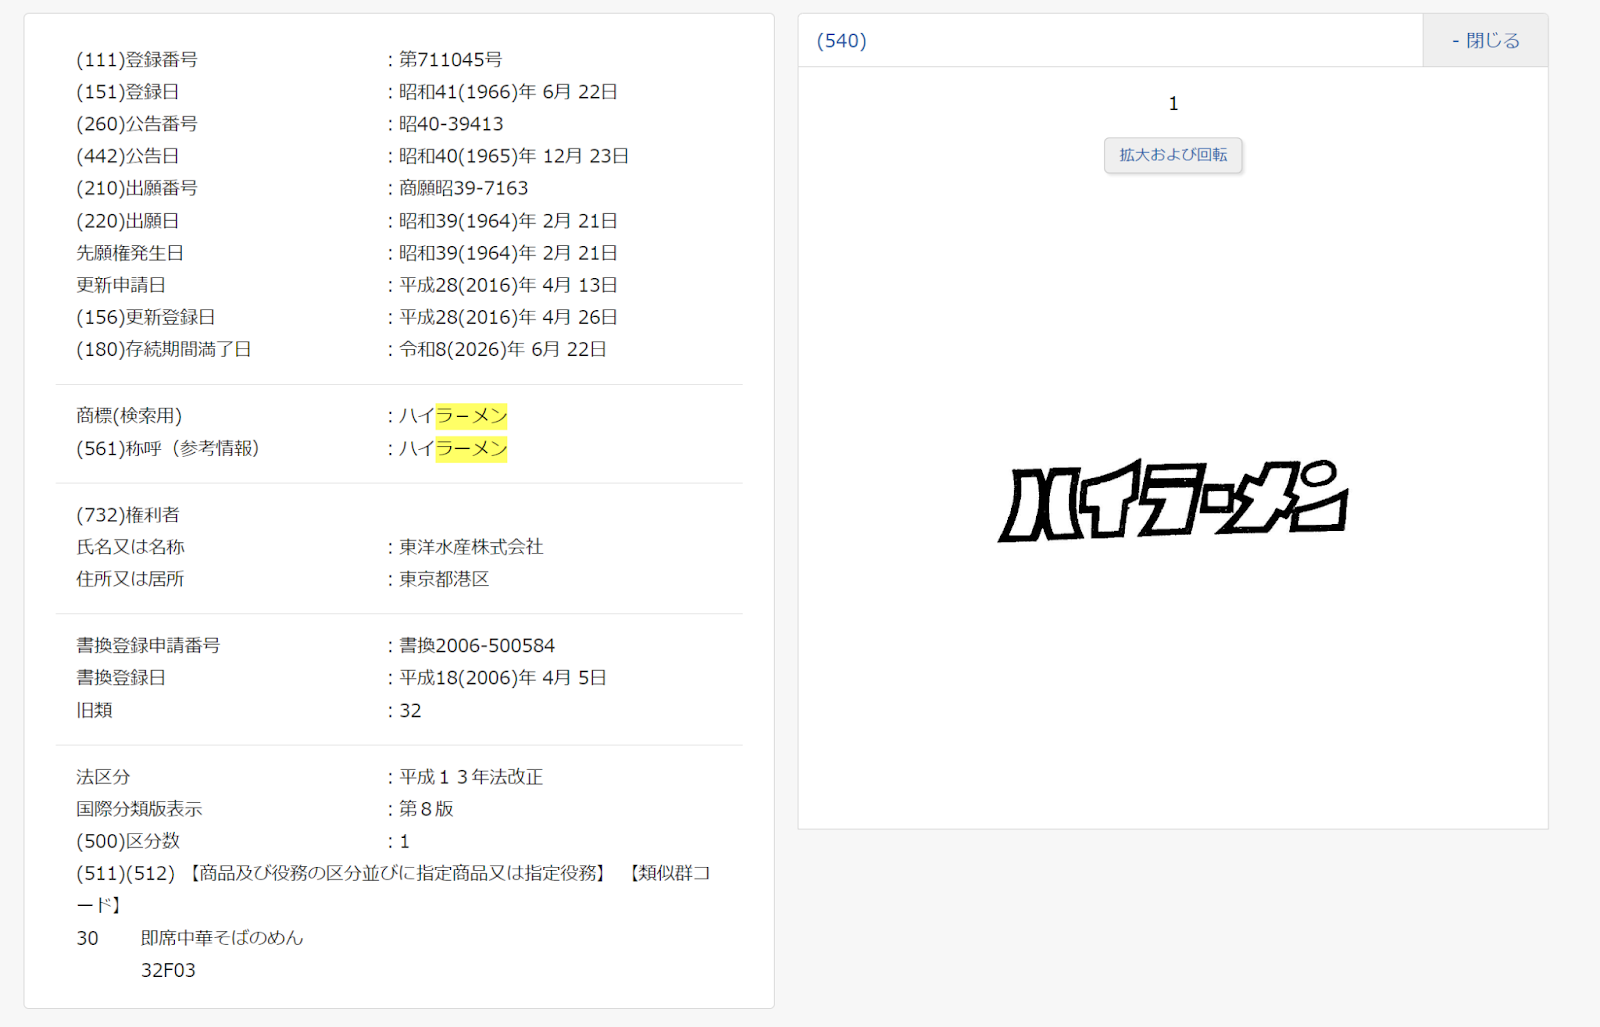The image size is (1600, 1027).
Task: Select the address 東京都港区
Action: pyautogui.click(x=444, y=579)
